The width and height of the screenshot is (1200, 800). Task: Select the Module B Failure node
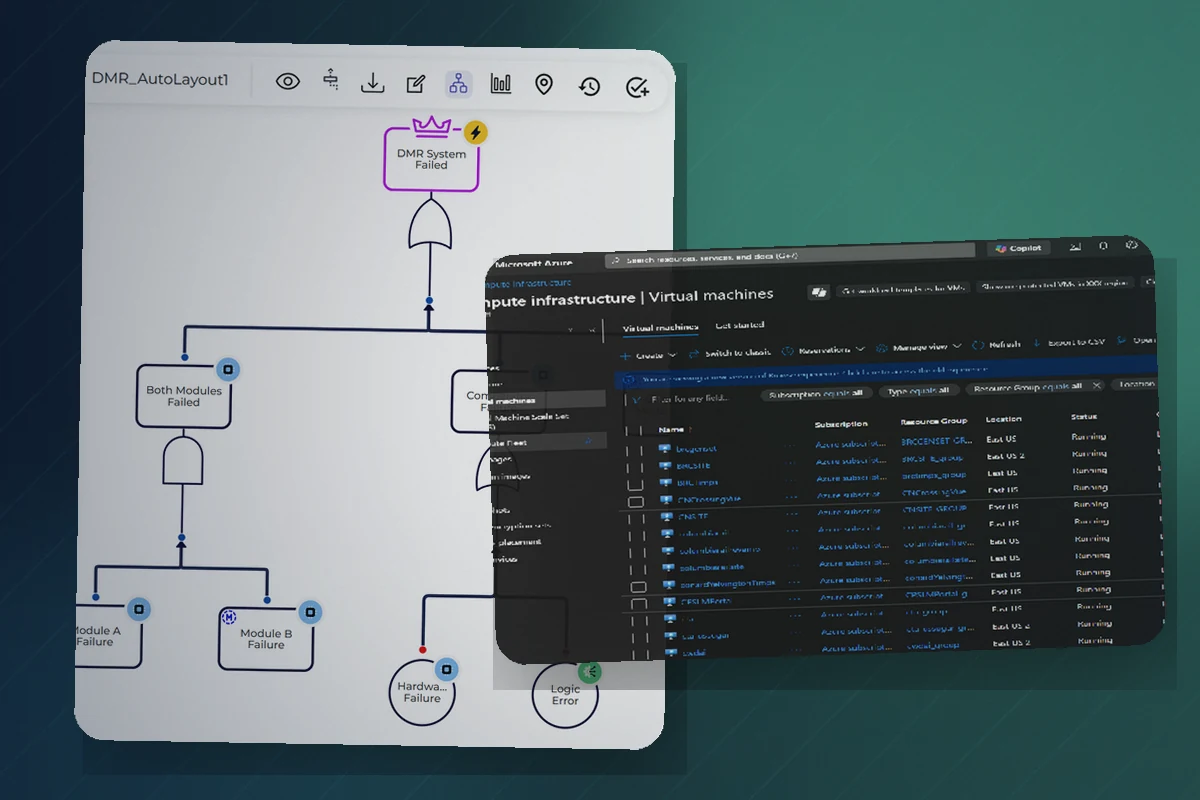(x=266, y=638)
